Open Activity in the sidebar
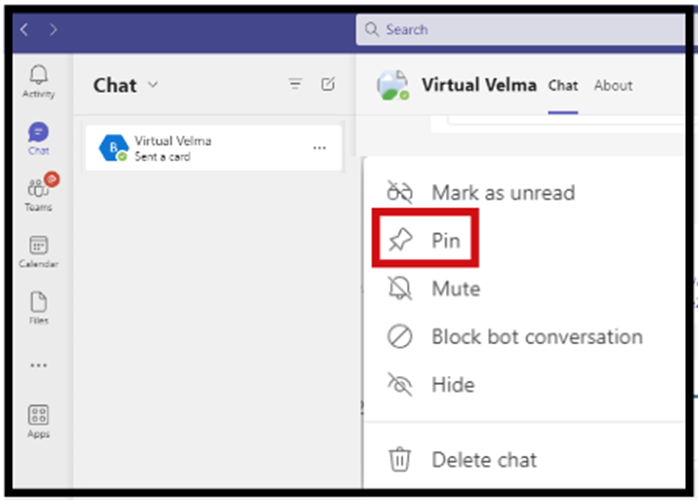The image size is (698, 500). [39, 81]
